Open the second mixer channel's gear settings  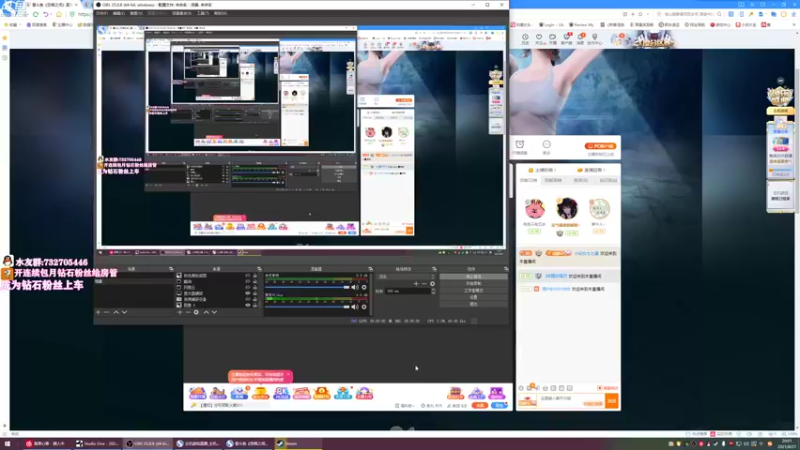click(364, 307)
